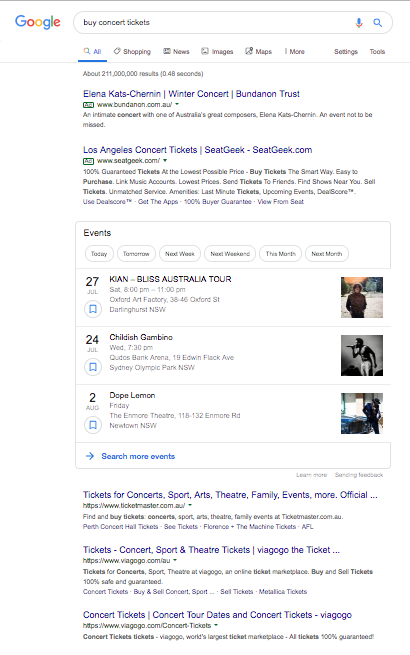Filter events by Tomorrow
Image resolution: width=410 pixels, height=655 pixels.
click(x=136, y=254)
